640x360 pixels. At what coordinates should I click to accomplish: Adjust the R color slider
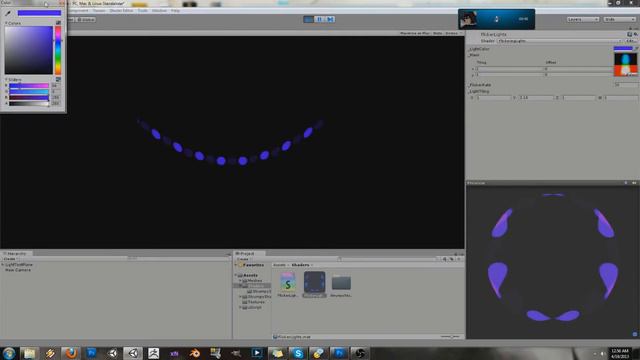coord(29,86)
